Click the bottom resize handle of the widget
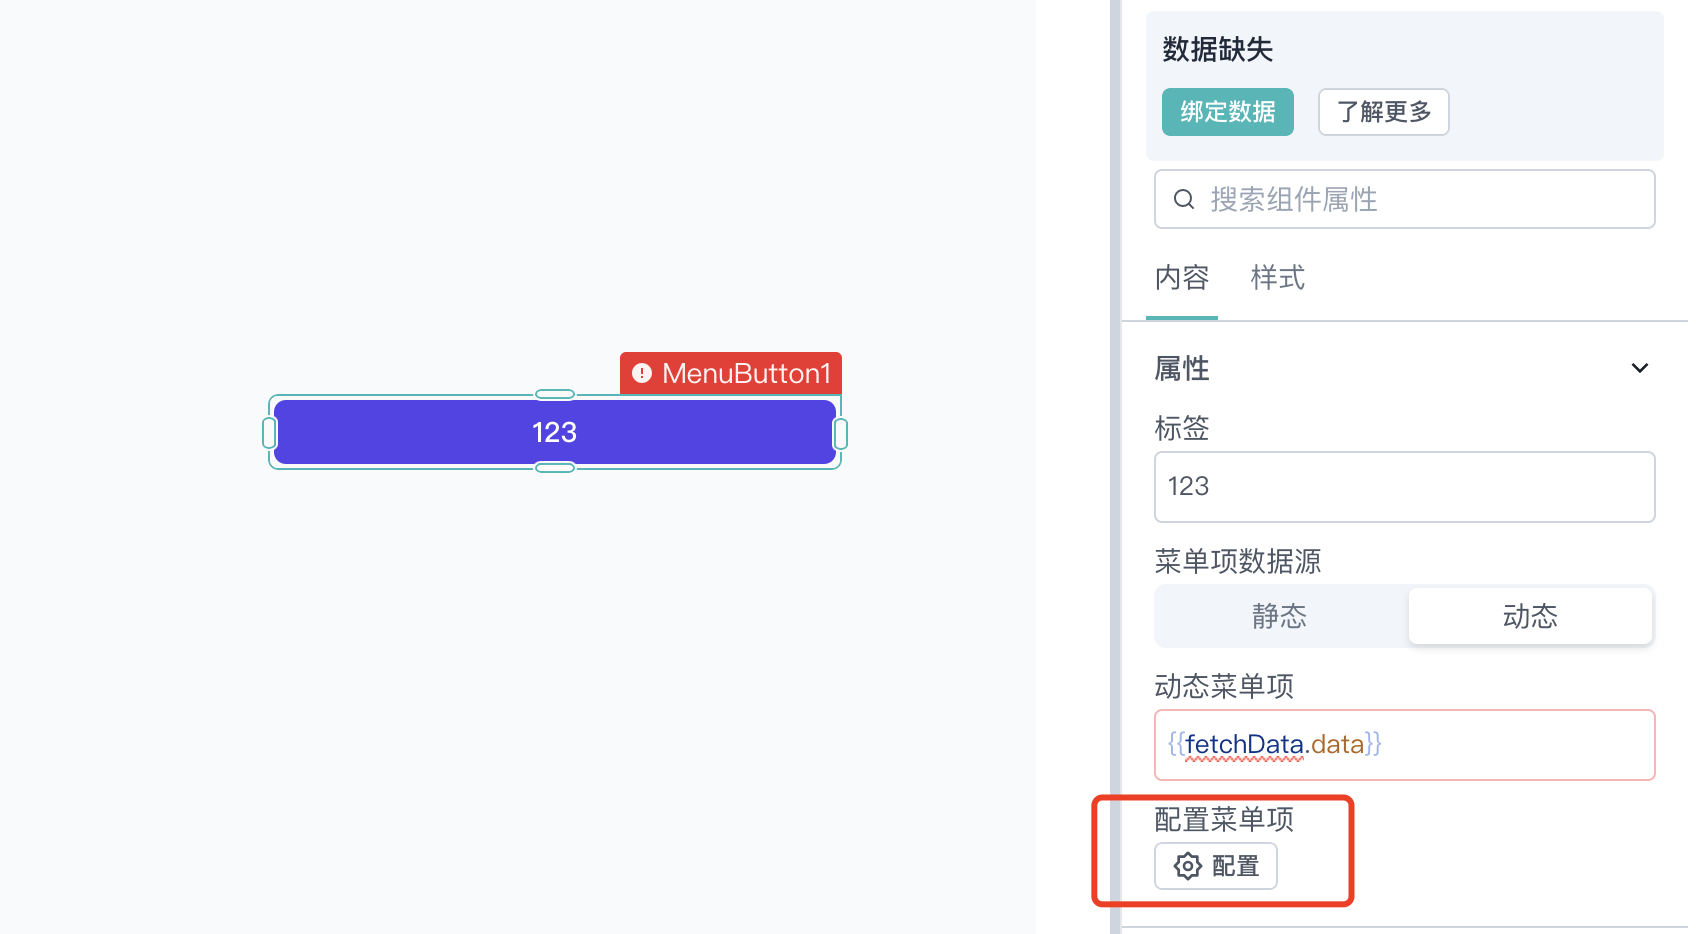This screenshot has width=1696, height=934. pyautogui.click(x=555, y=467)
